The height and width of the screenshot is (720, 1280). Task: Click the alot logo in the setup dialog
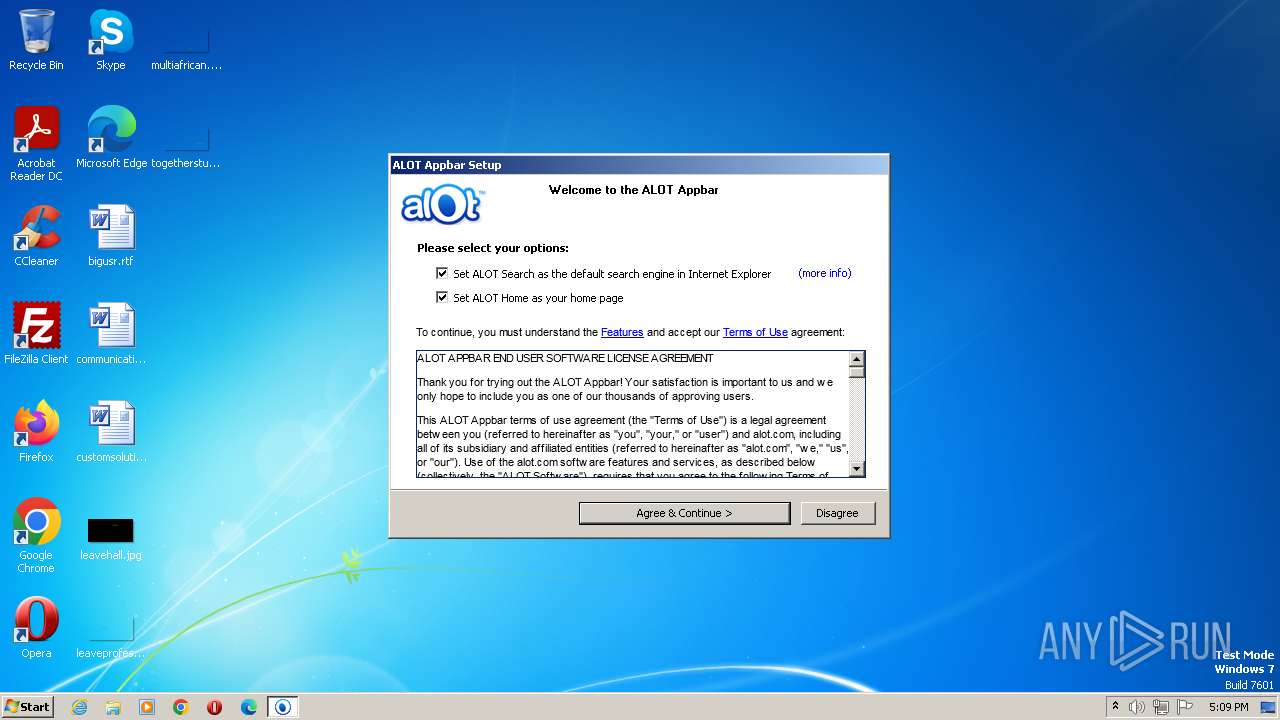click(443, 205)
